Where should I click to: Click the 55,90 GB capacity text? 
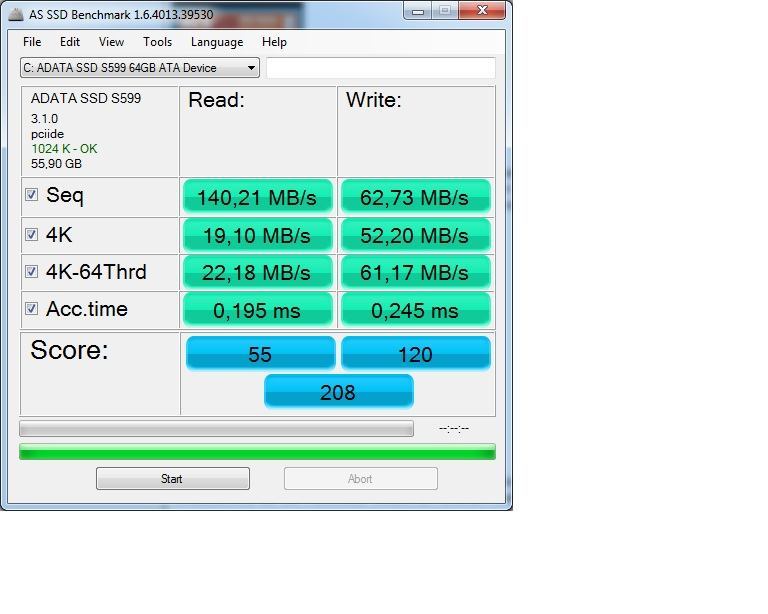coord(56,164)
